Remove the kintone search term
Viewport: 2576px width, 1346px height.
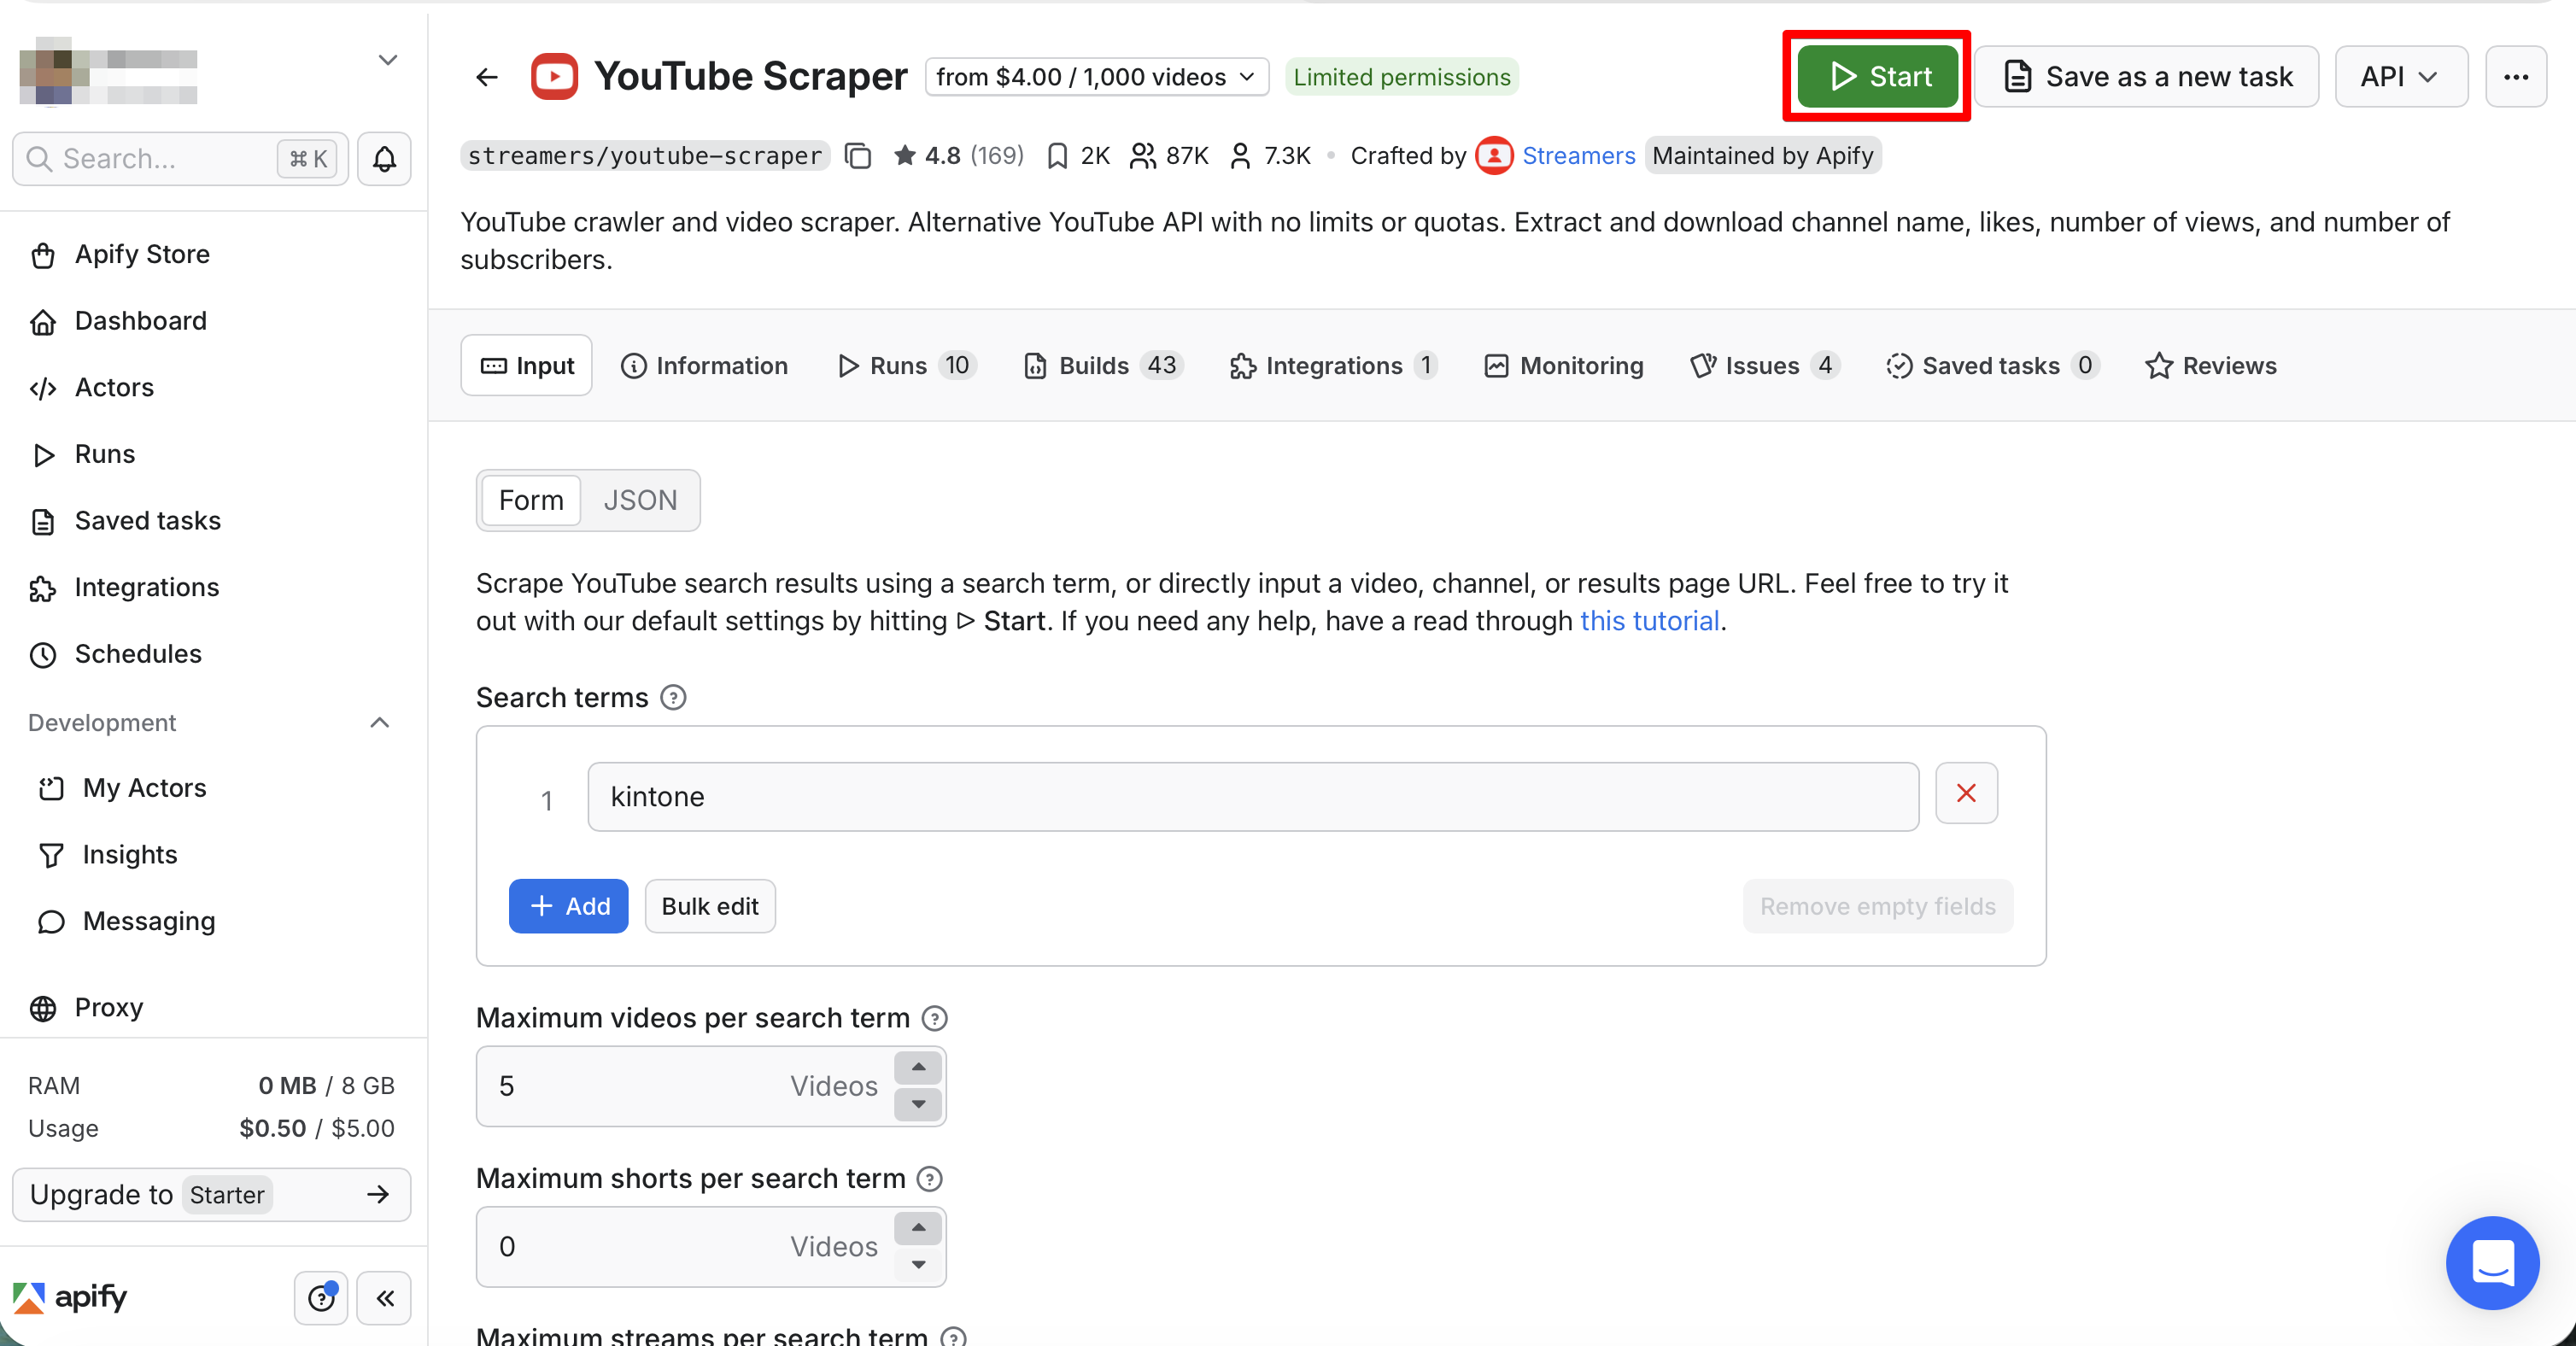pyautogui.click(x=1966, y=793)
